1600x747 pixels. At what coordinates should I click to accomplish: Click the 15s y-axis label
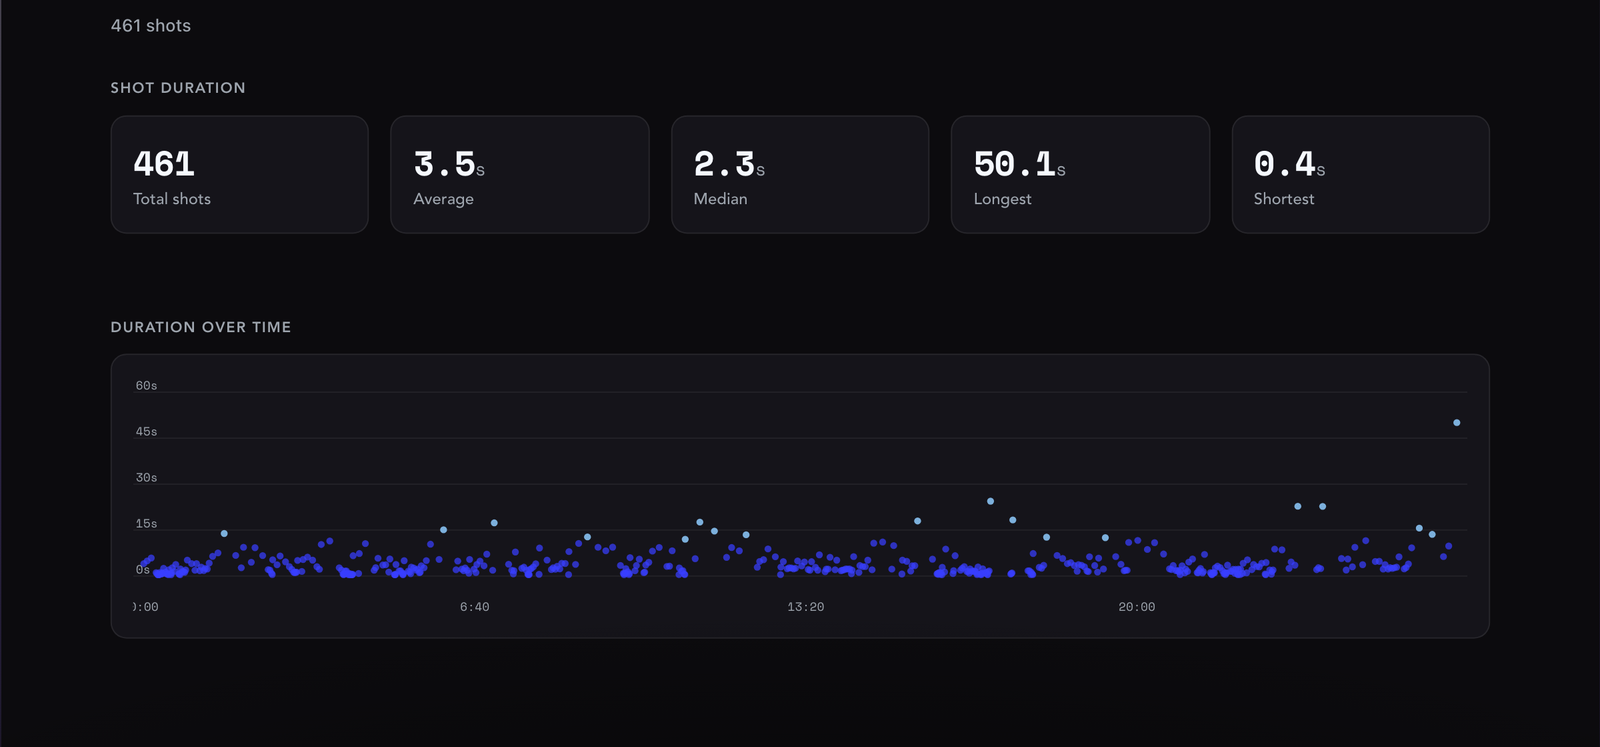coord(146,524)
